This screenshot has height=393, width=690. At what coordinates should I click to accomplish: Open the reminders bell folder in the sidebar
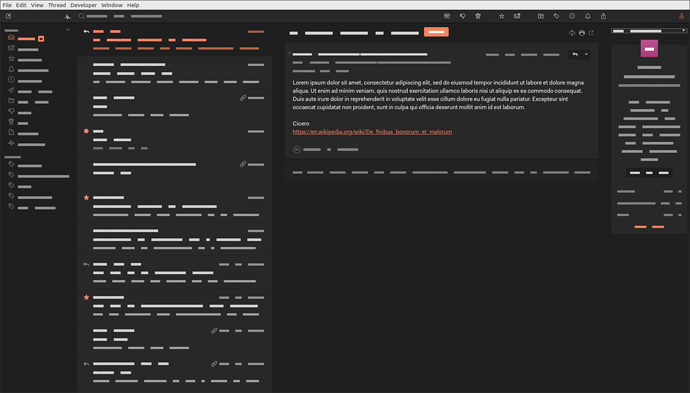coord(11,69)
